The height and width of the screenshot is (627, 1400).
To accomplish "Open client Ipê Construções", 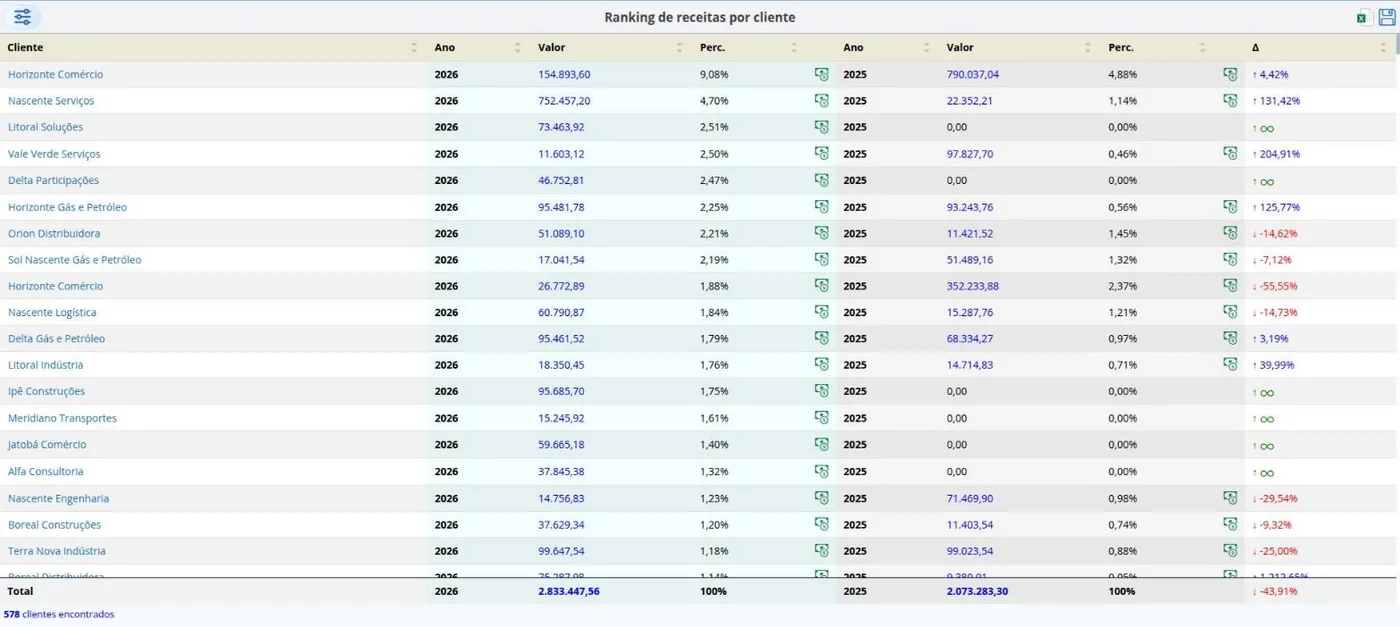I will [x=46, y=391].
